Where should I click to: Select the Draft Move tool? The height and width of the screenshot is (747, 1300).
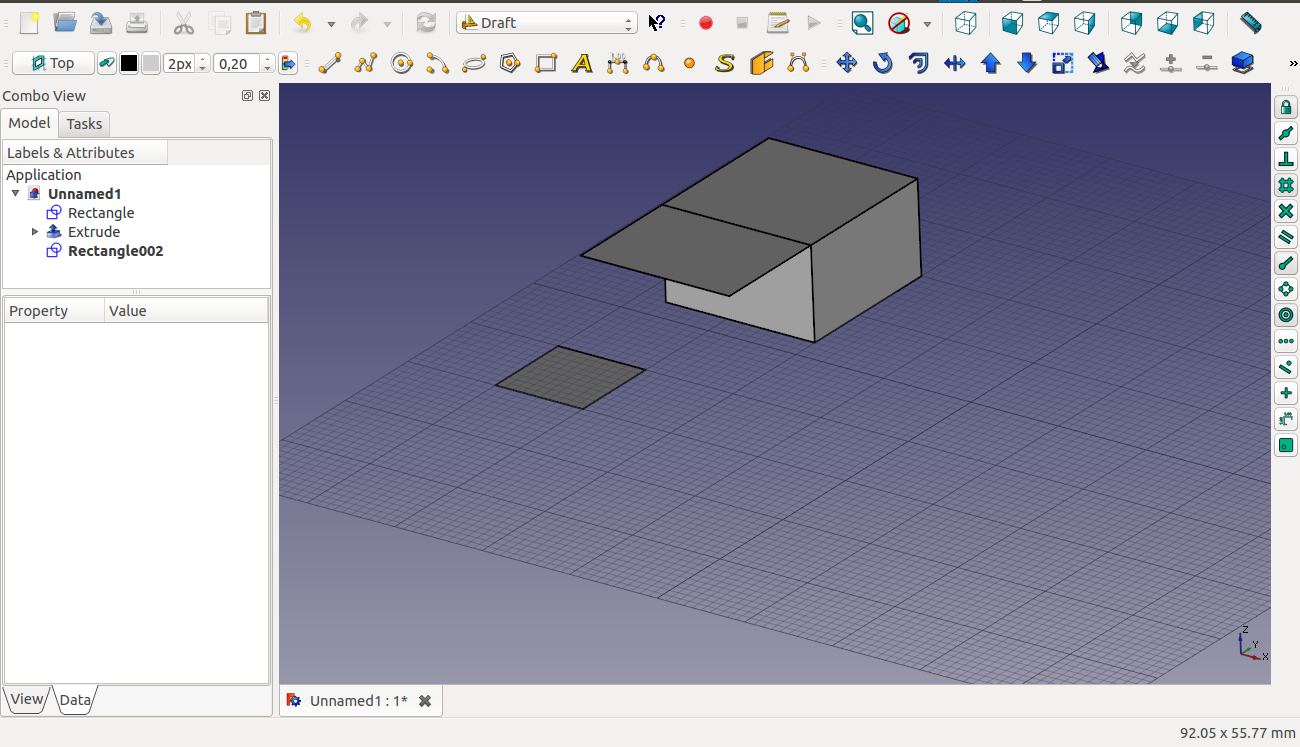(846, 64)
